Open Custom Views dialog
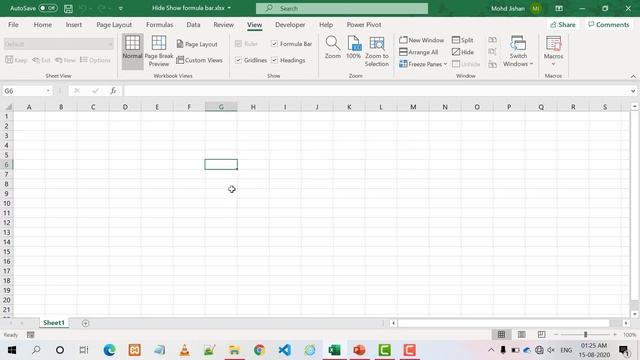 tap(200, 60)
